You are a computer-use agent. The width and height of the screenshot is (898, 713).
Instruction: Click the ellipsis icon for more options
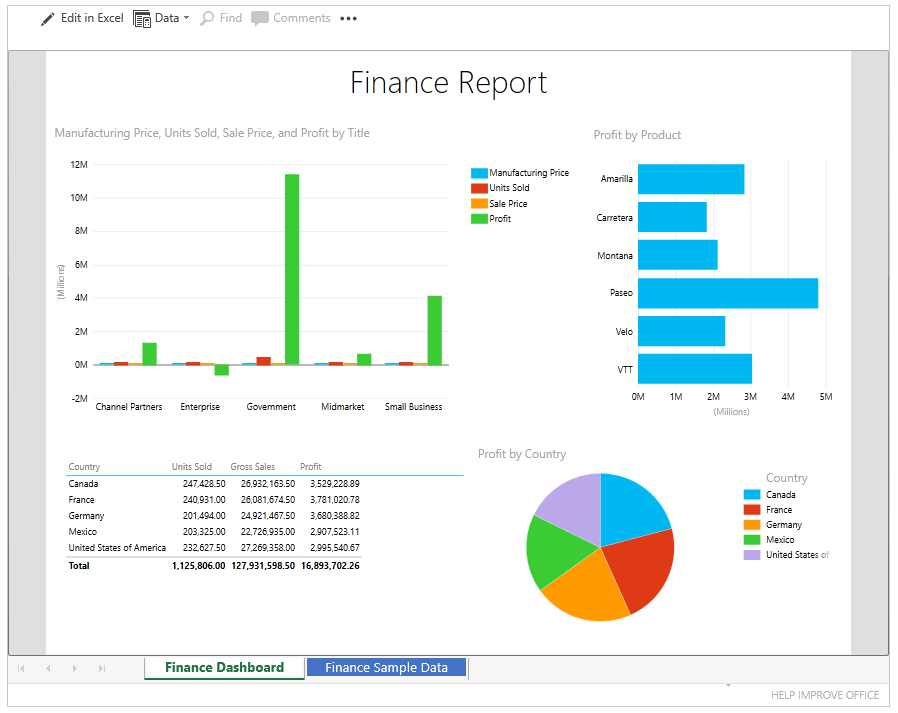pyautogui.click(x=347, y=18)
